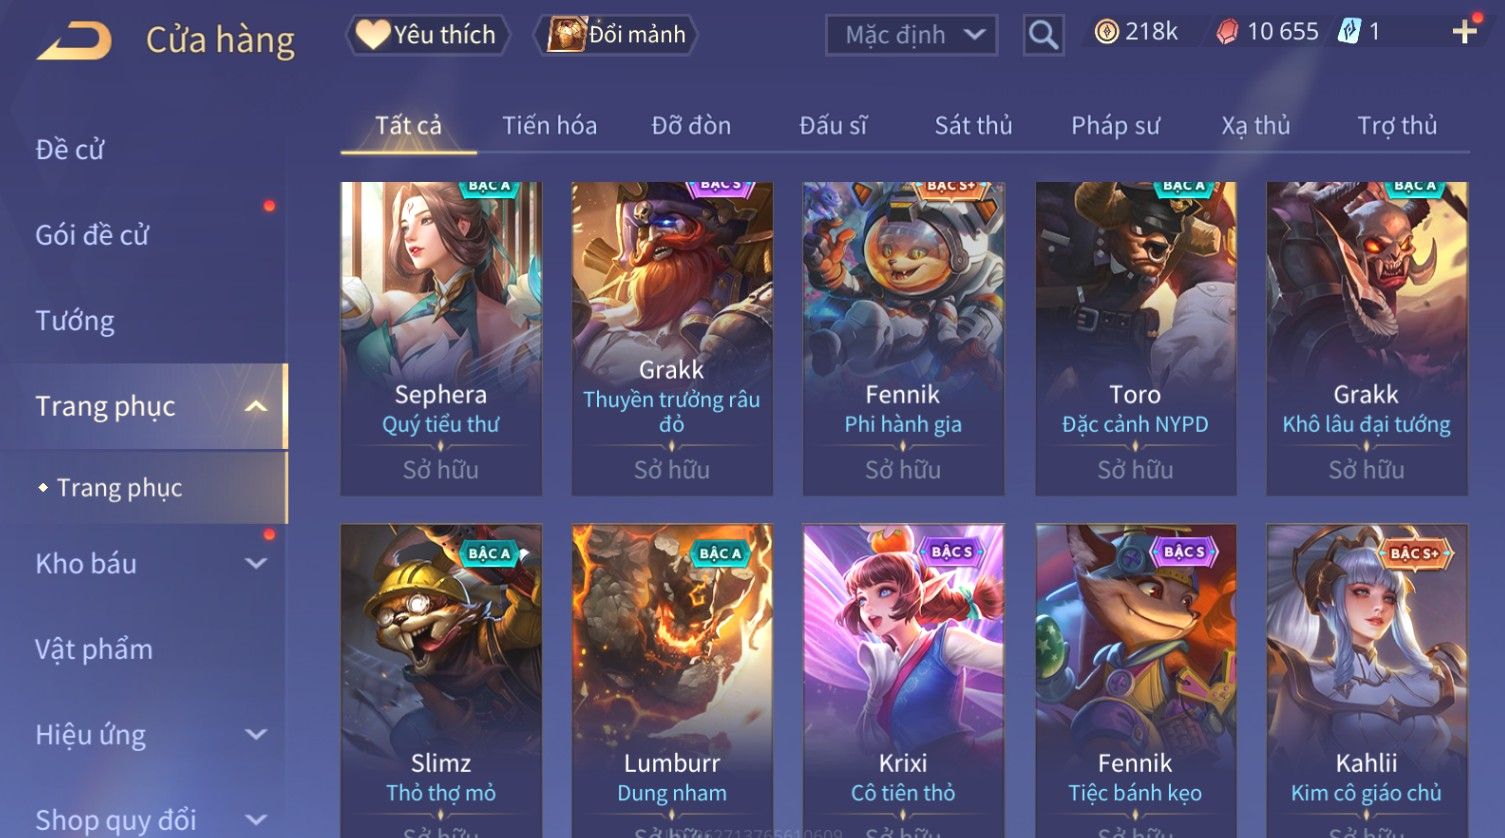
Task: Open the Mặc định sort dropdown
Action: 911,36
